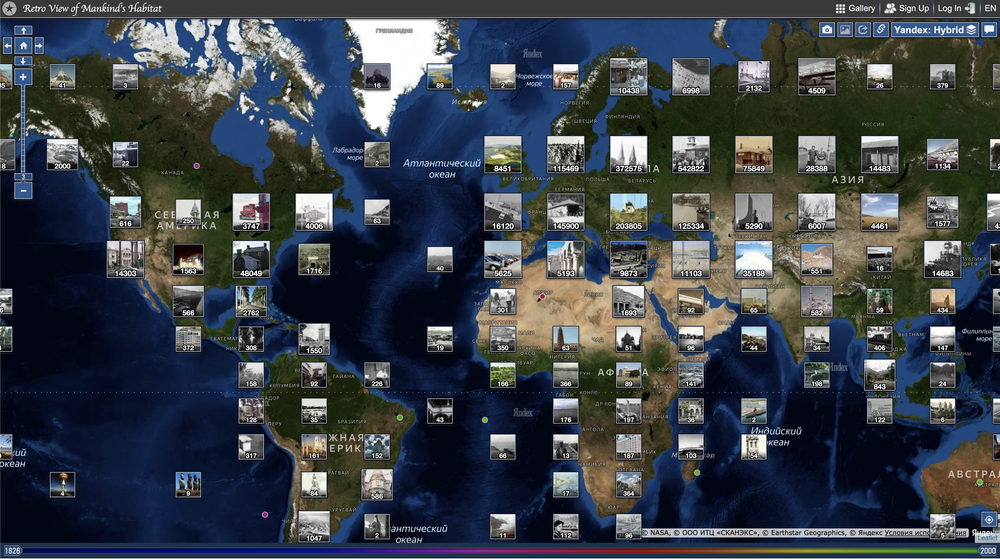Reset the map with the home button
Screen dimensions: 1000x559
pyautogui.click(x=23, y=46)
